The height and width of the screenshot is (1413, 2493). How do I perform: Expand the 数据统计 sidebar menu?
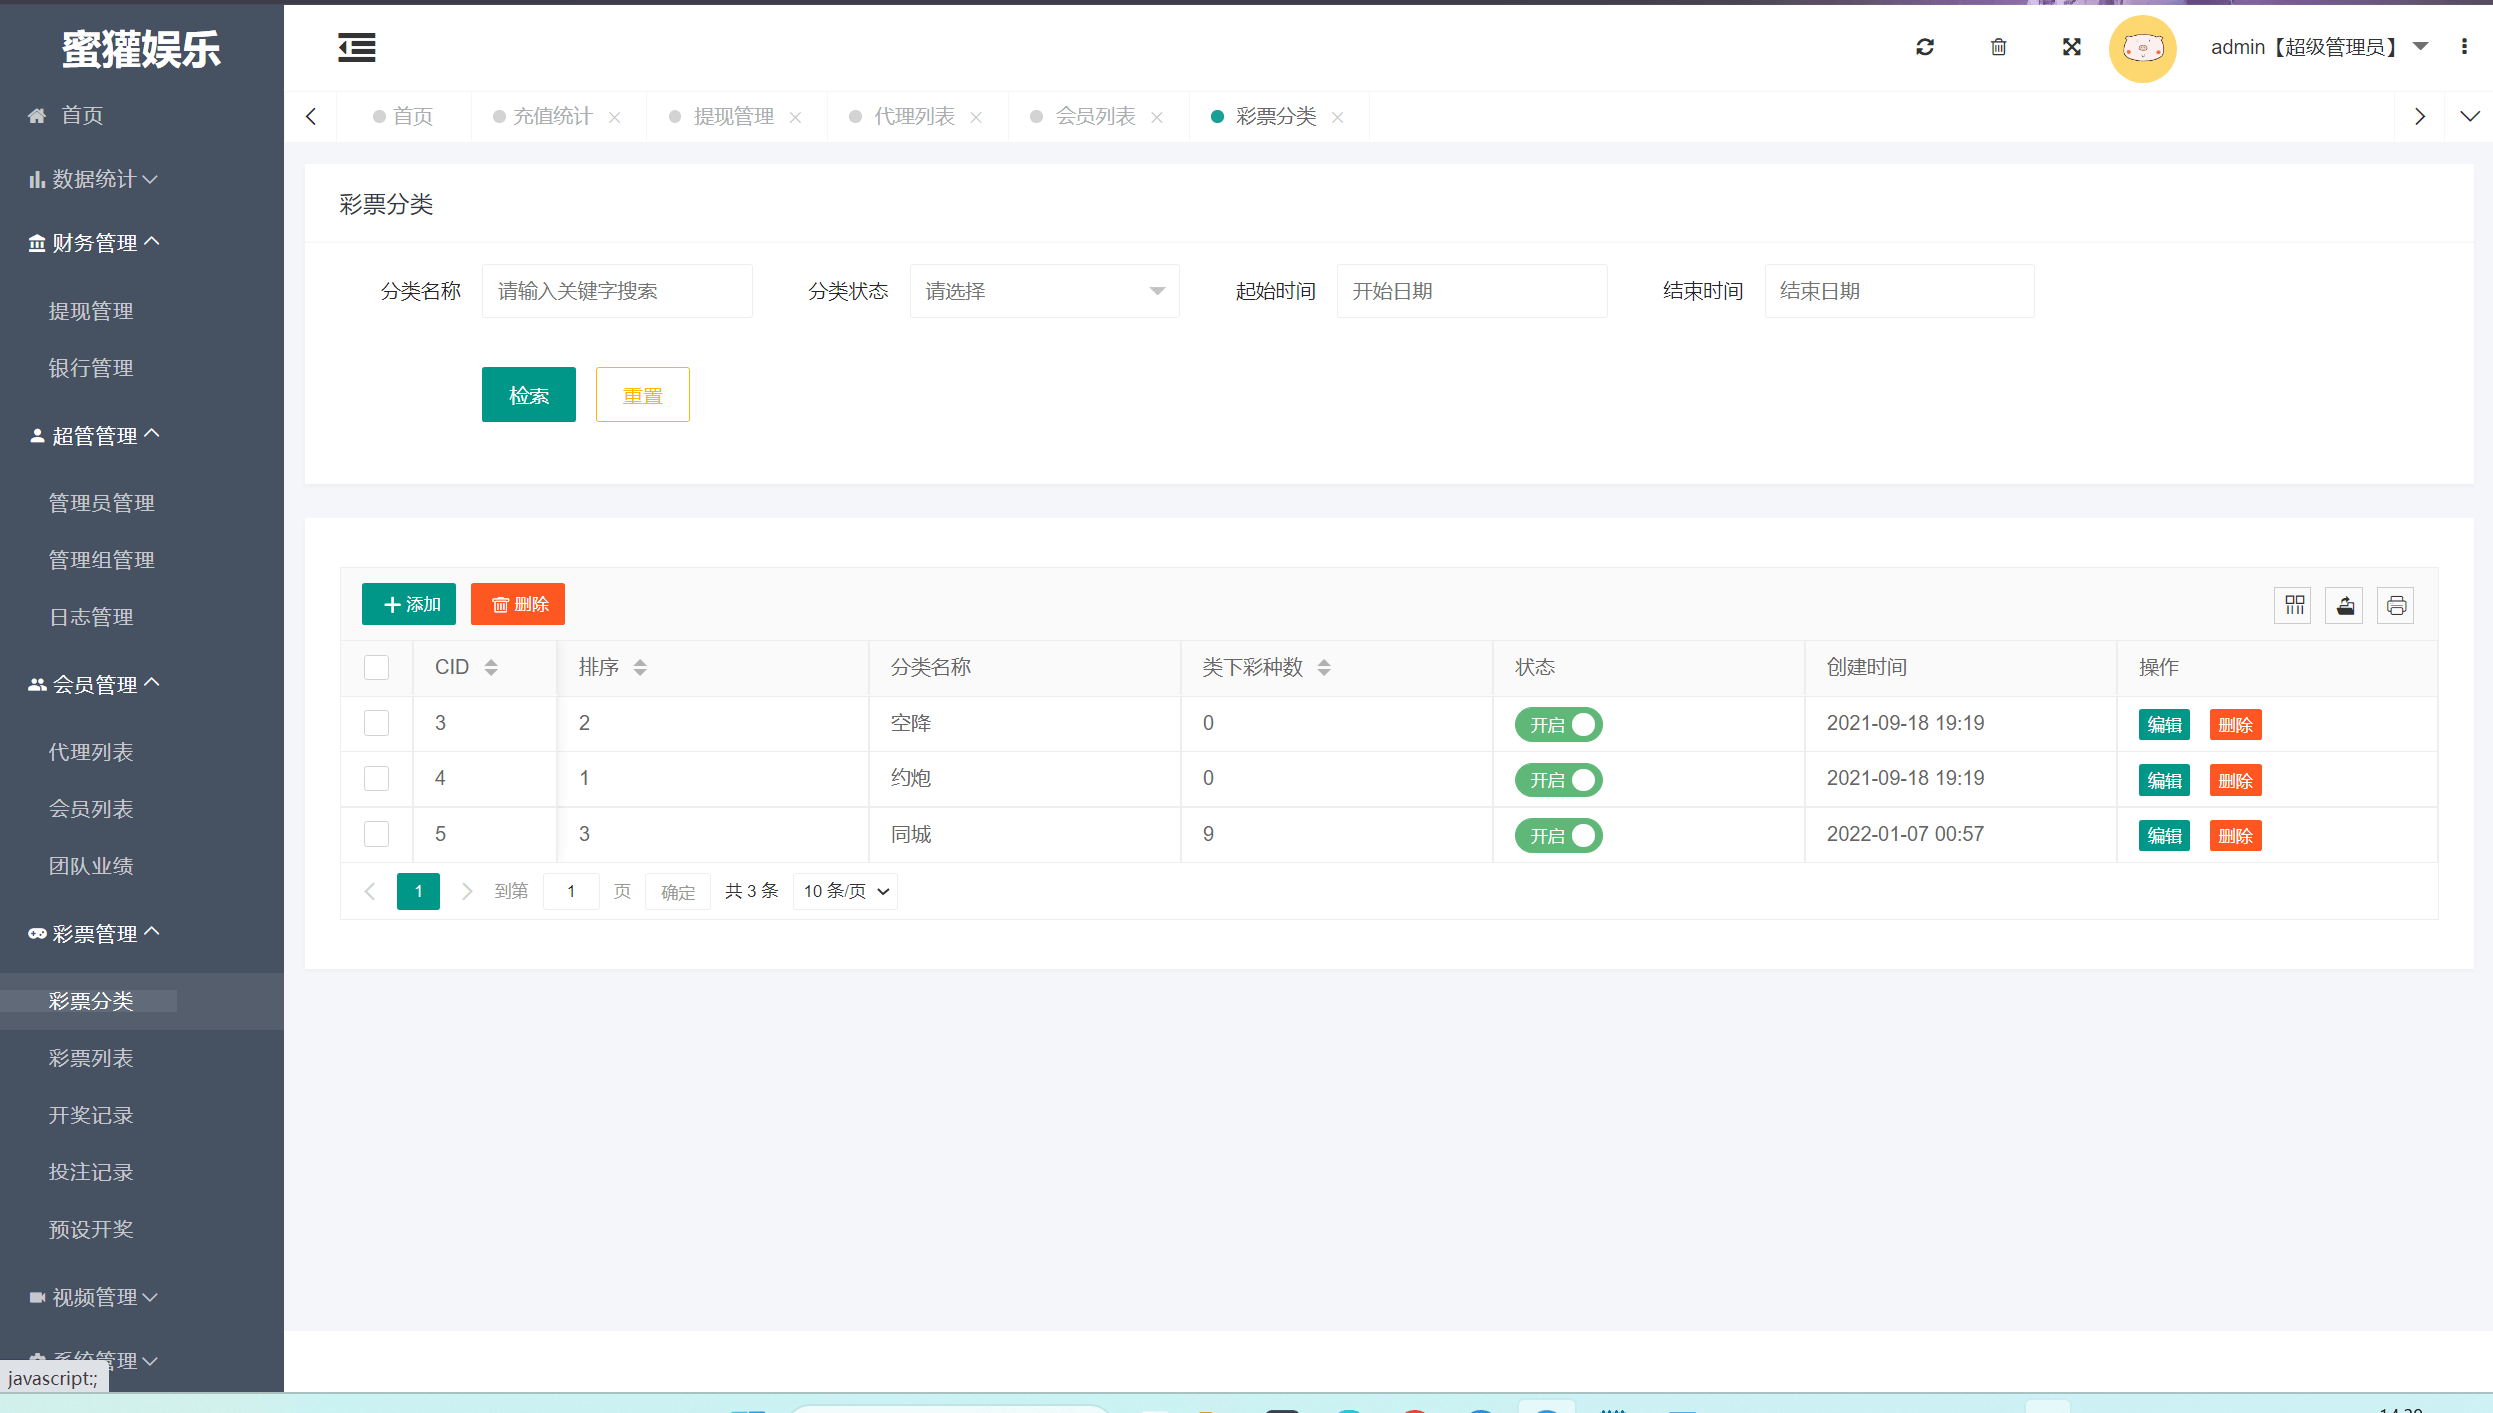pos(93,179)
